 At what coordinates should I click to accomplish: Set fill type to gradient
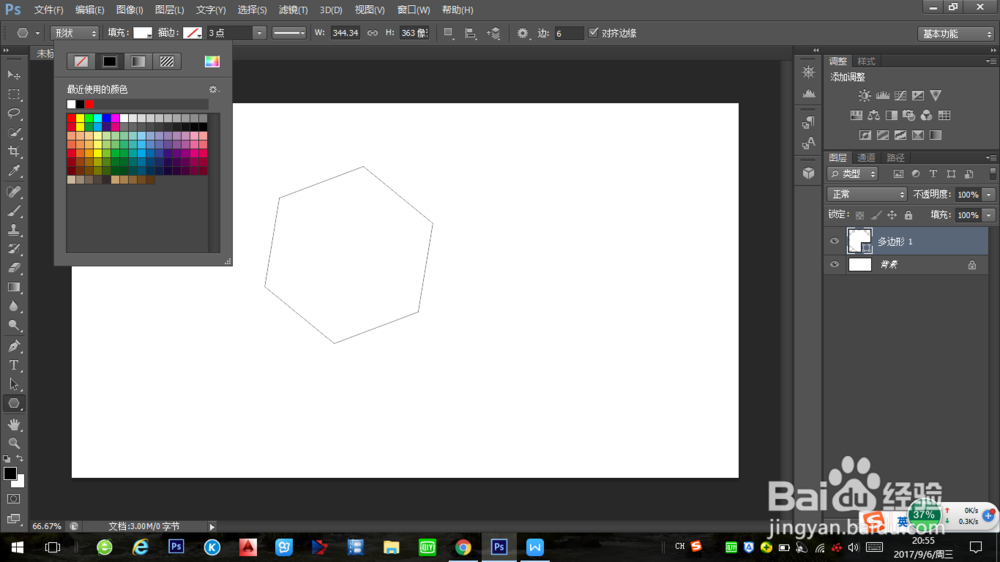pyautogui.click(x=138, y=61)
